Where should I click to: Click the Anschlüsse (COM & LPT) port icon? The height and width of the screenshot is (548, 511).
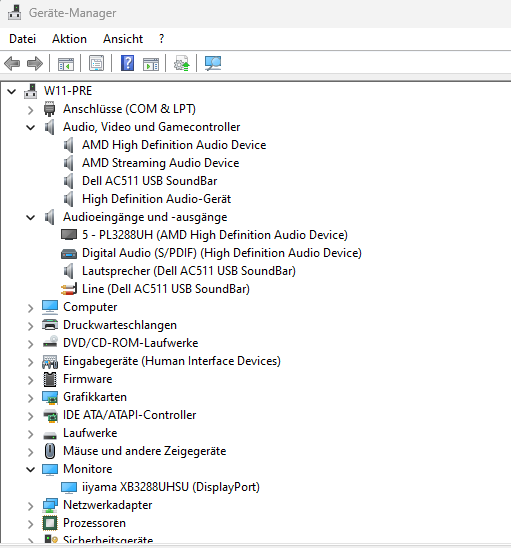pyautogui.click(x=50, y=109)
